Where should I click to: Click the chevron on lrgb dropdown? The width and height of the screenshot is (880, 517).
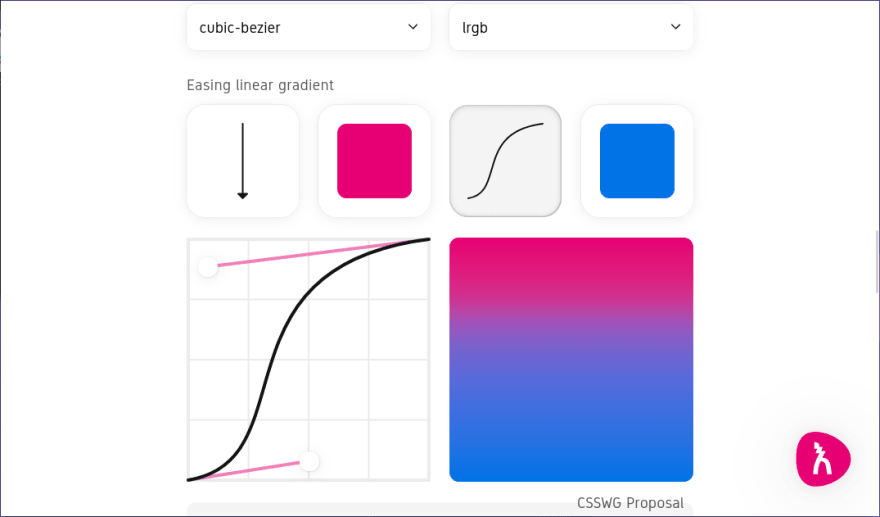(x=675, y=27)
